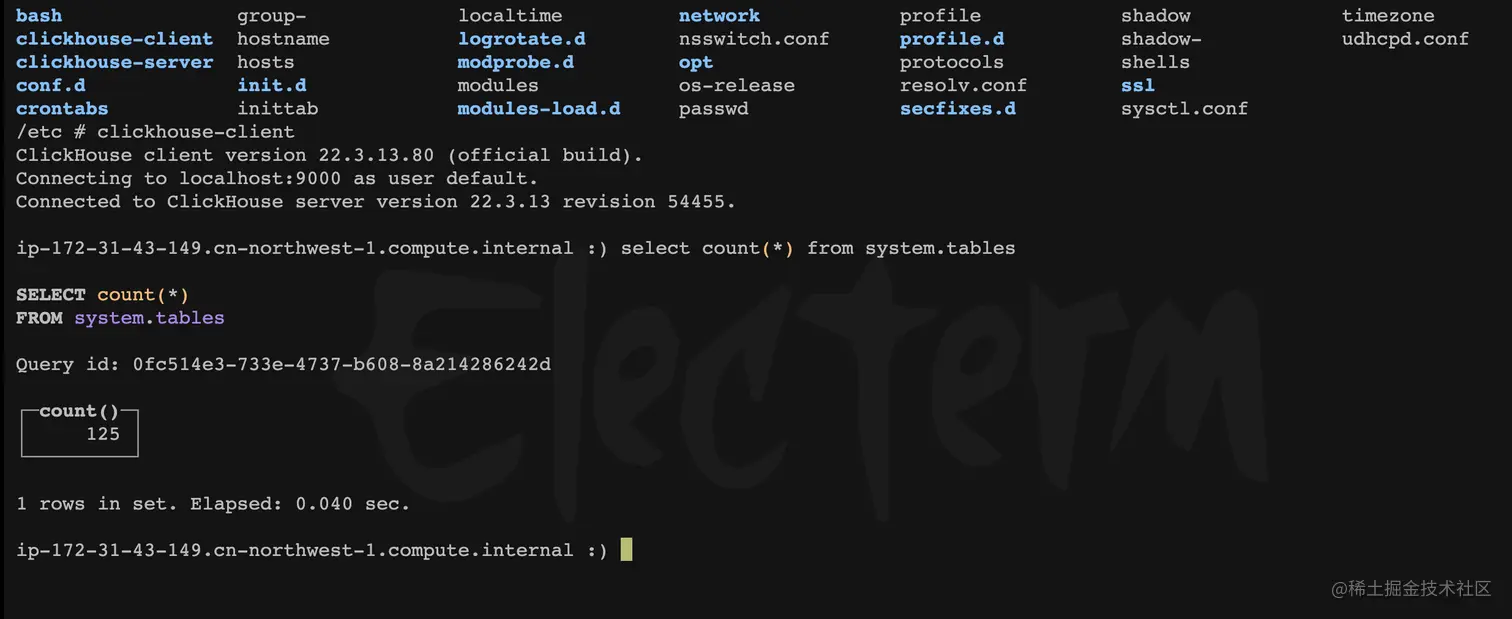Click the profile.d directory entry
This screenshot has width=1512, height=619.
pyautogui.click(x=951, y=39)
